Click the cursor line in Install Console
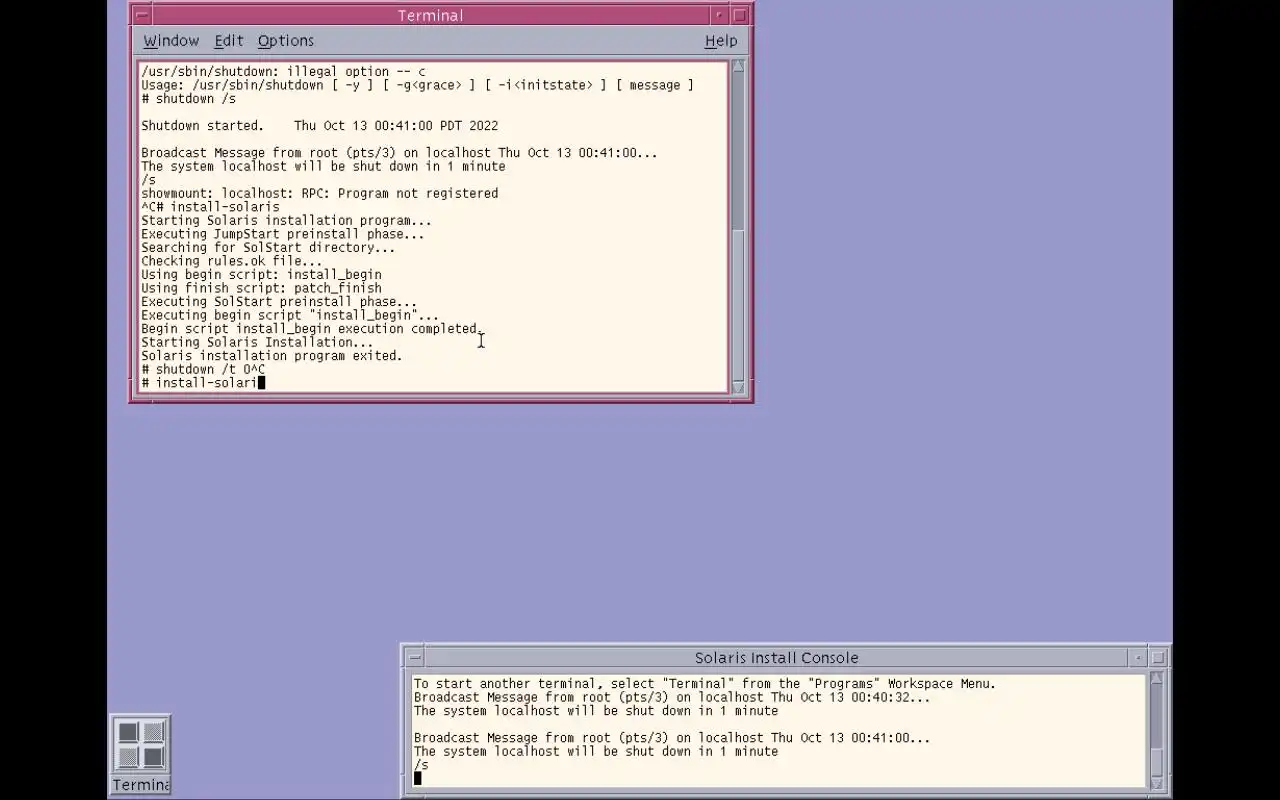The width and height of the screenshot is (1280, 800). pos(418,778)
